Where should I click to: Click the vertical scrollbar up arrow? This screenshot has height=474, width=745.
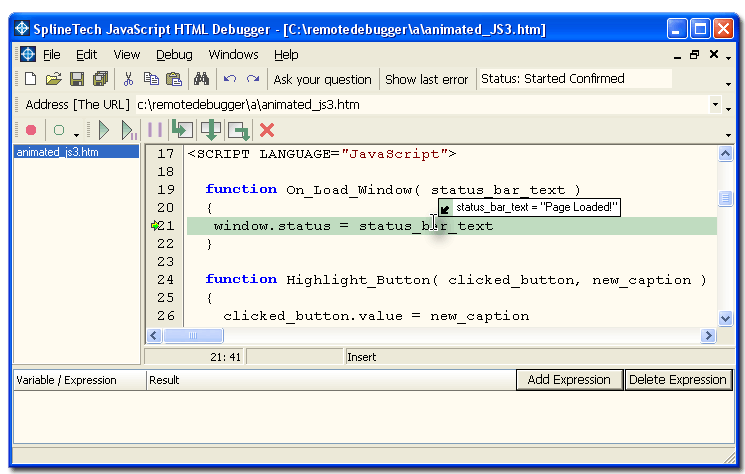point(725,153)
